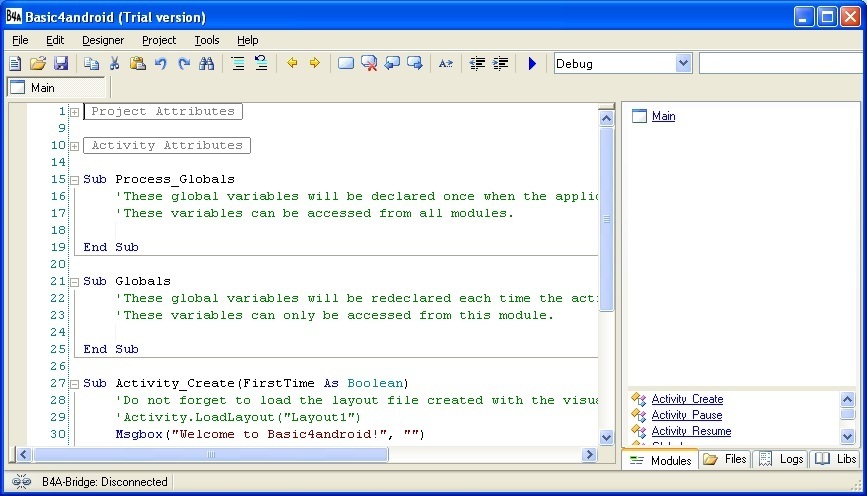
Task: Jump to the Activity_Resume sub
Action: click(x=691, y=431)
